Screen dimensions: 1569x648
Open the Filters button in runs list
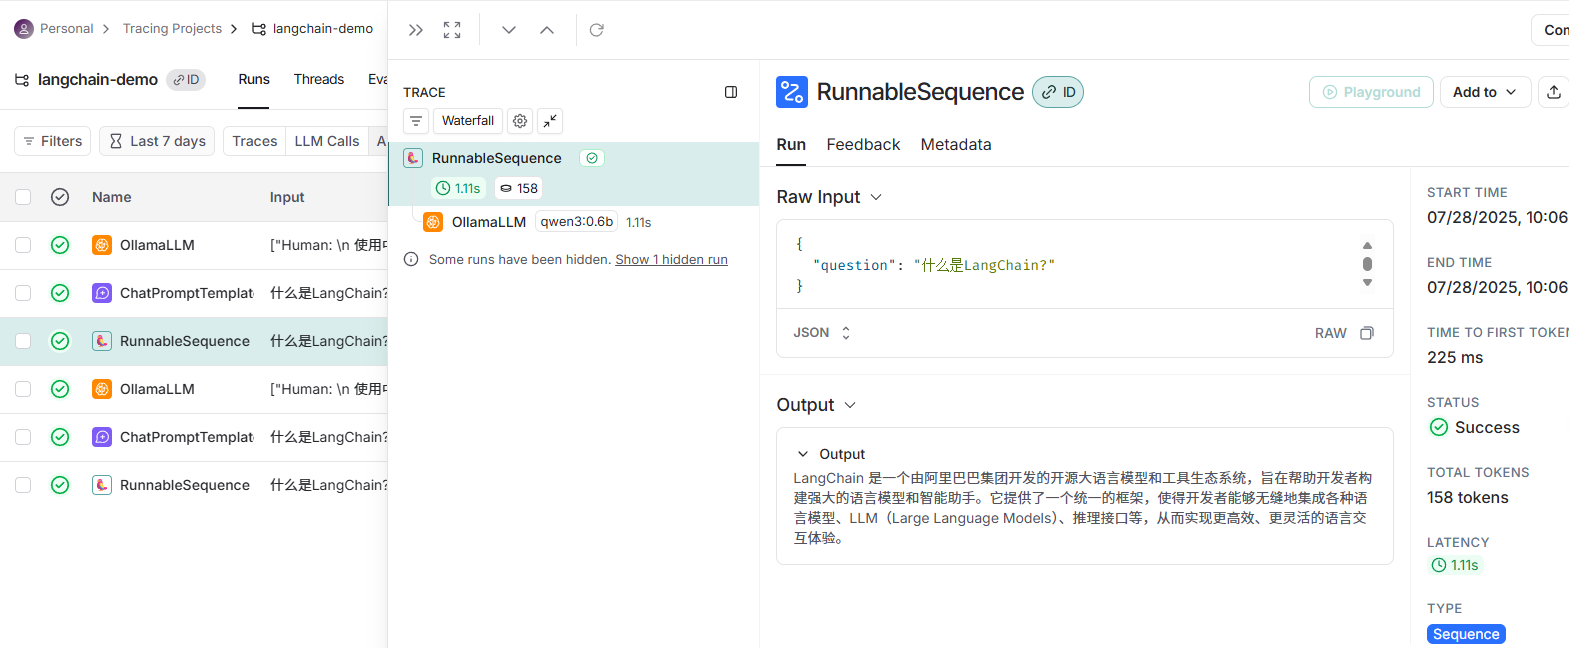pos(52,141)
